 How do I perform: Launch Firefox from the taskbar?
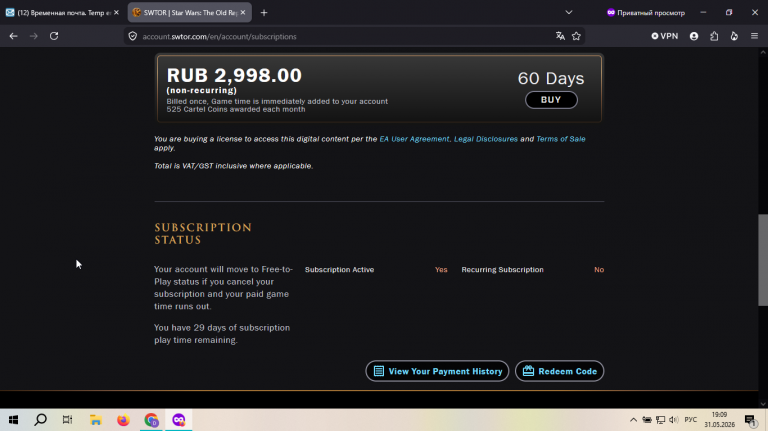(123, 420)
